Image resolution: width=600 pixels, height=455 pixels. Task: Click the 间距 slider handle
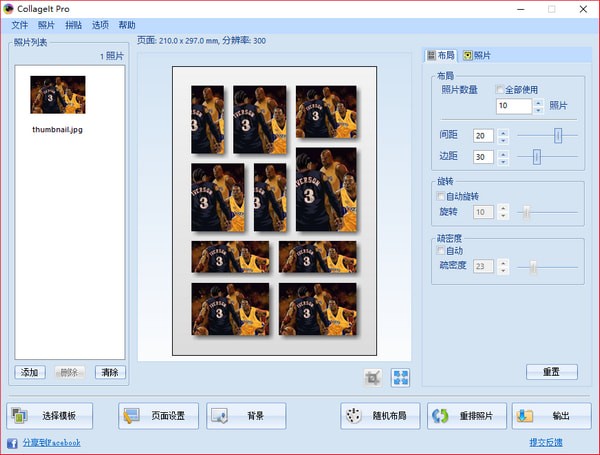click(558, 135)
